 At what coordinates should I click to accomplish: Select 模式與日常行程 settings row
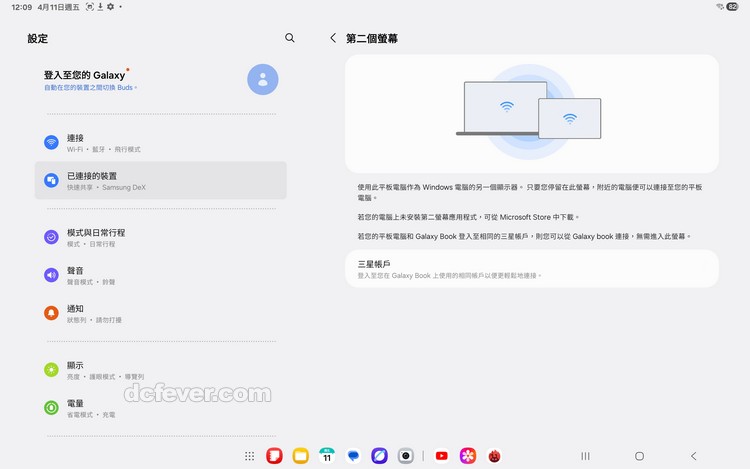pyautogui.click(x=161, y=237)
